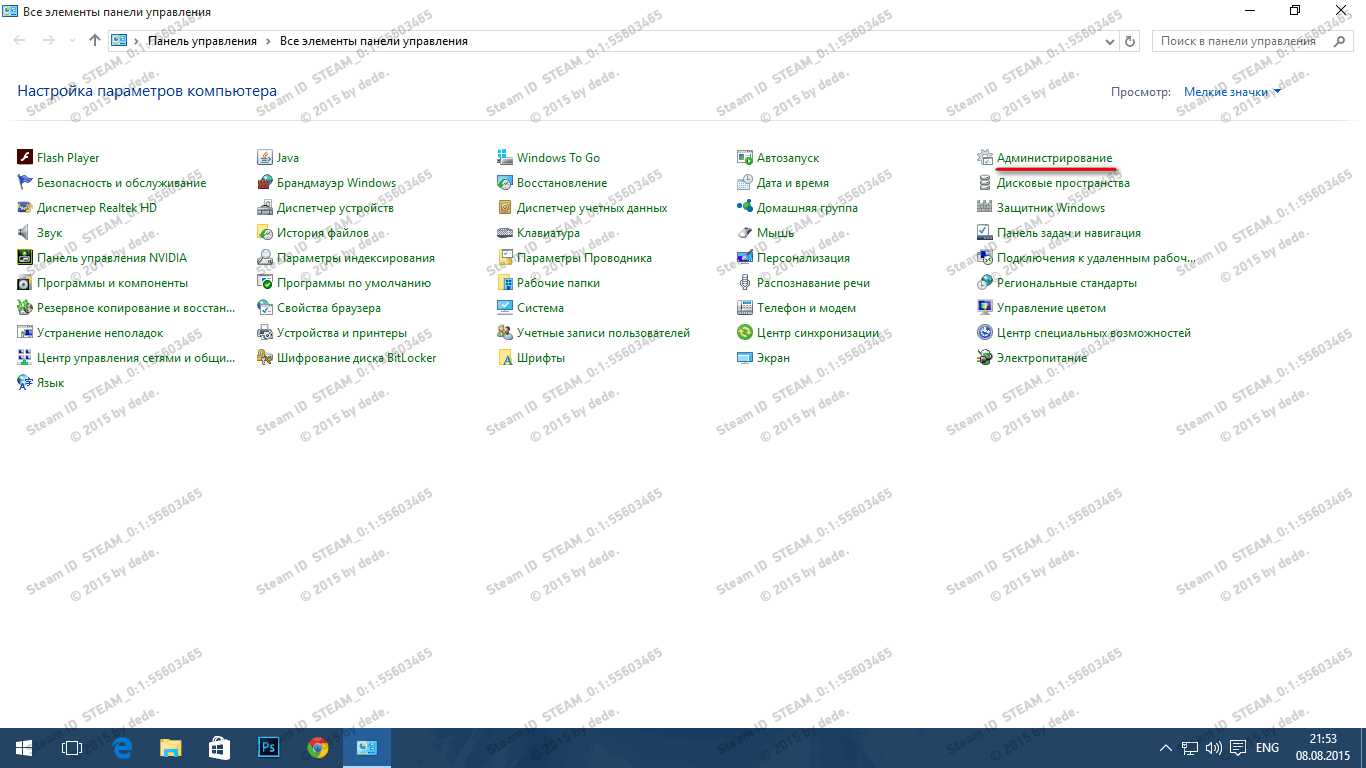Open Microsoft Edge from the taskbar
The width and height of the screenshot is (1366, 768).
[x=123, y=748]
